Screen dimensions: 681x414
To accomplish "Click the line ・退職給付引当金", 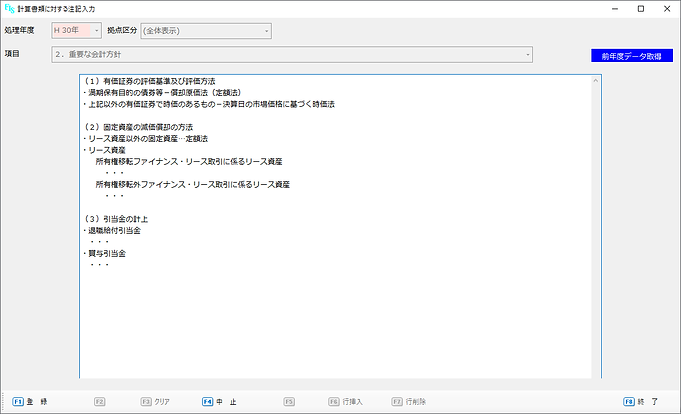I will coord(112,230).
